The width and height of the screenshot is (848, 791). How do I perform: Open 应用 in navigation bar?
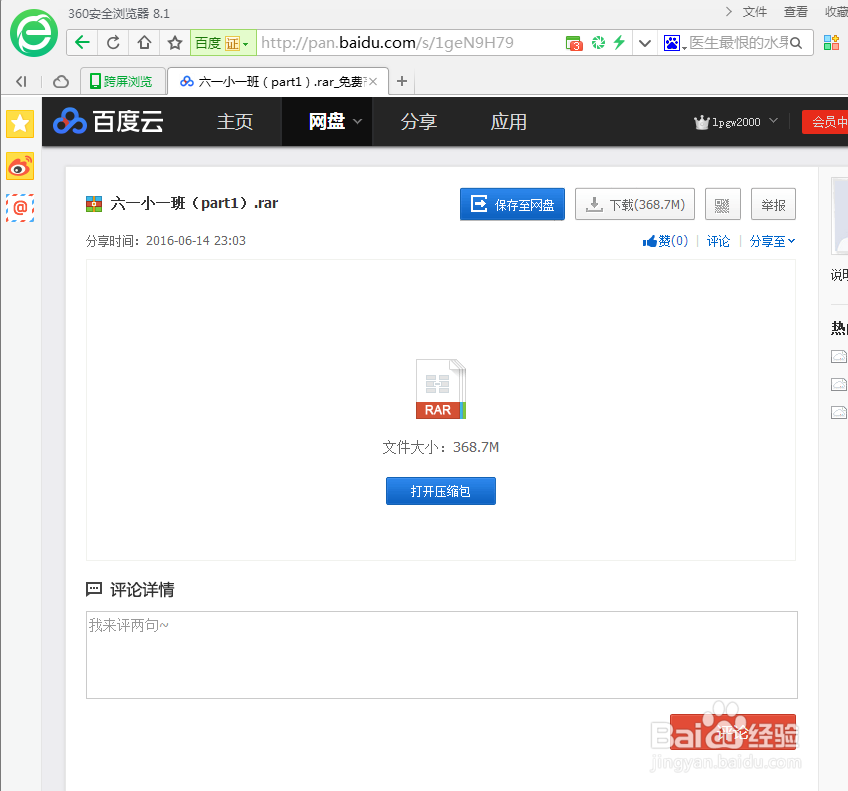(x=508, y=122)
